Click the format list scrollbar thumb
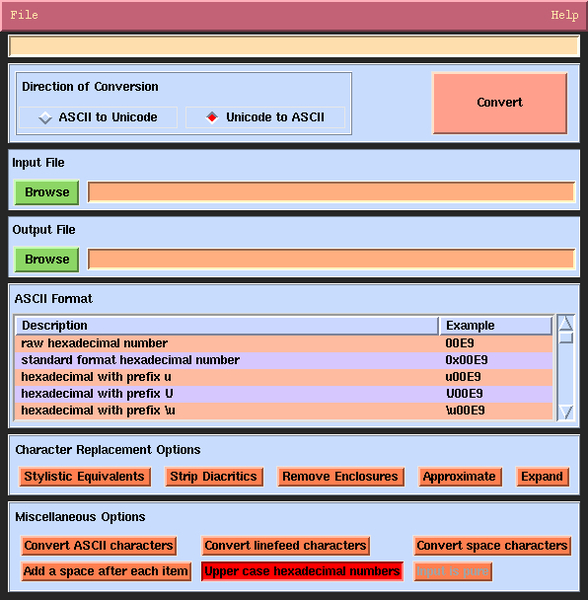588x600 pixels. (x=566, y=338)
